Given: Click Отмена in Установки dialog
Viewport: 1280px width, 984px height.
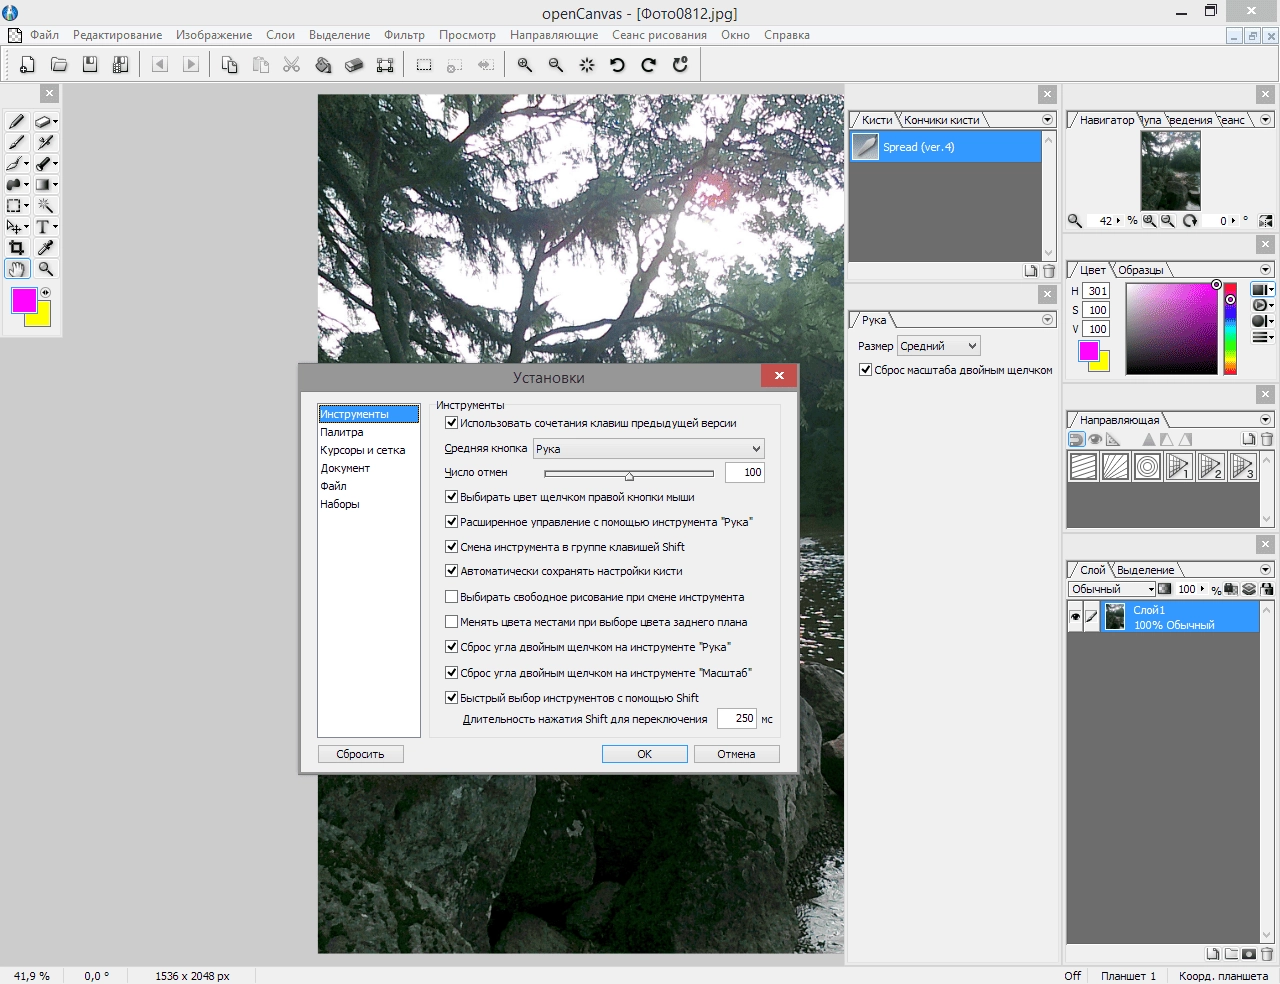Looking at the screenshot, I should point(736,754).
